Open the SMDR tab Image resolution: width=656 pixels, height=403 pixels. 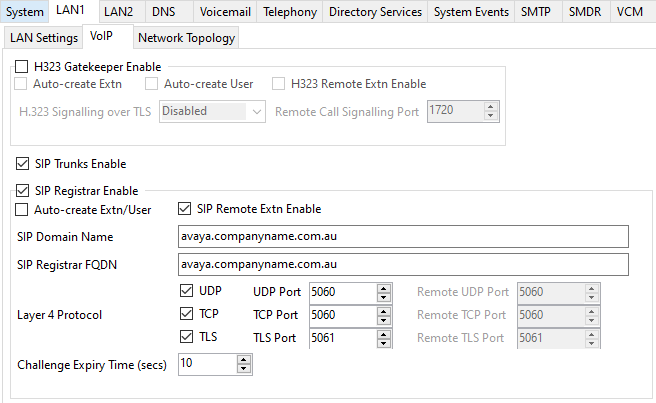(585, 12)
